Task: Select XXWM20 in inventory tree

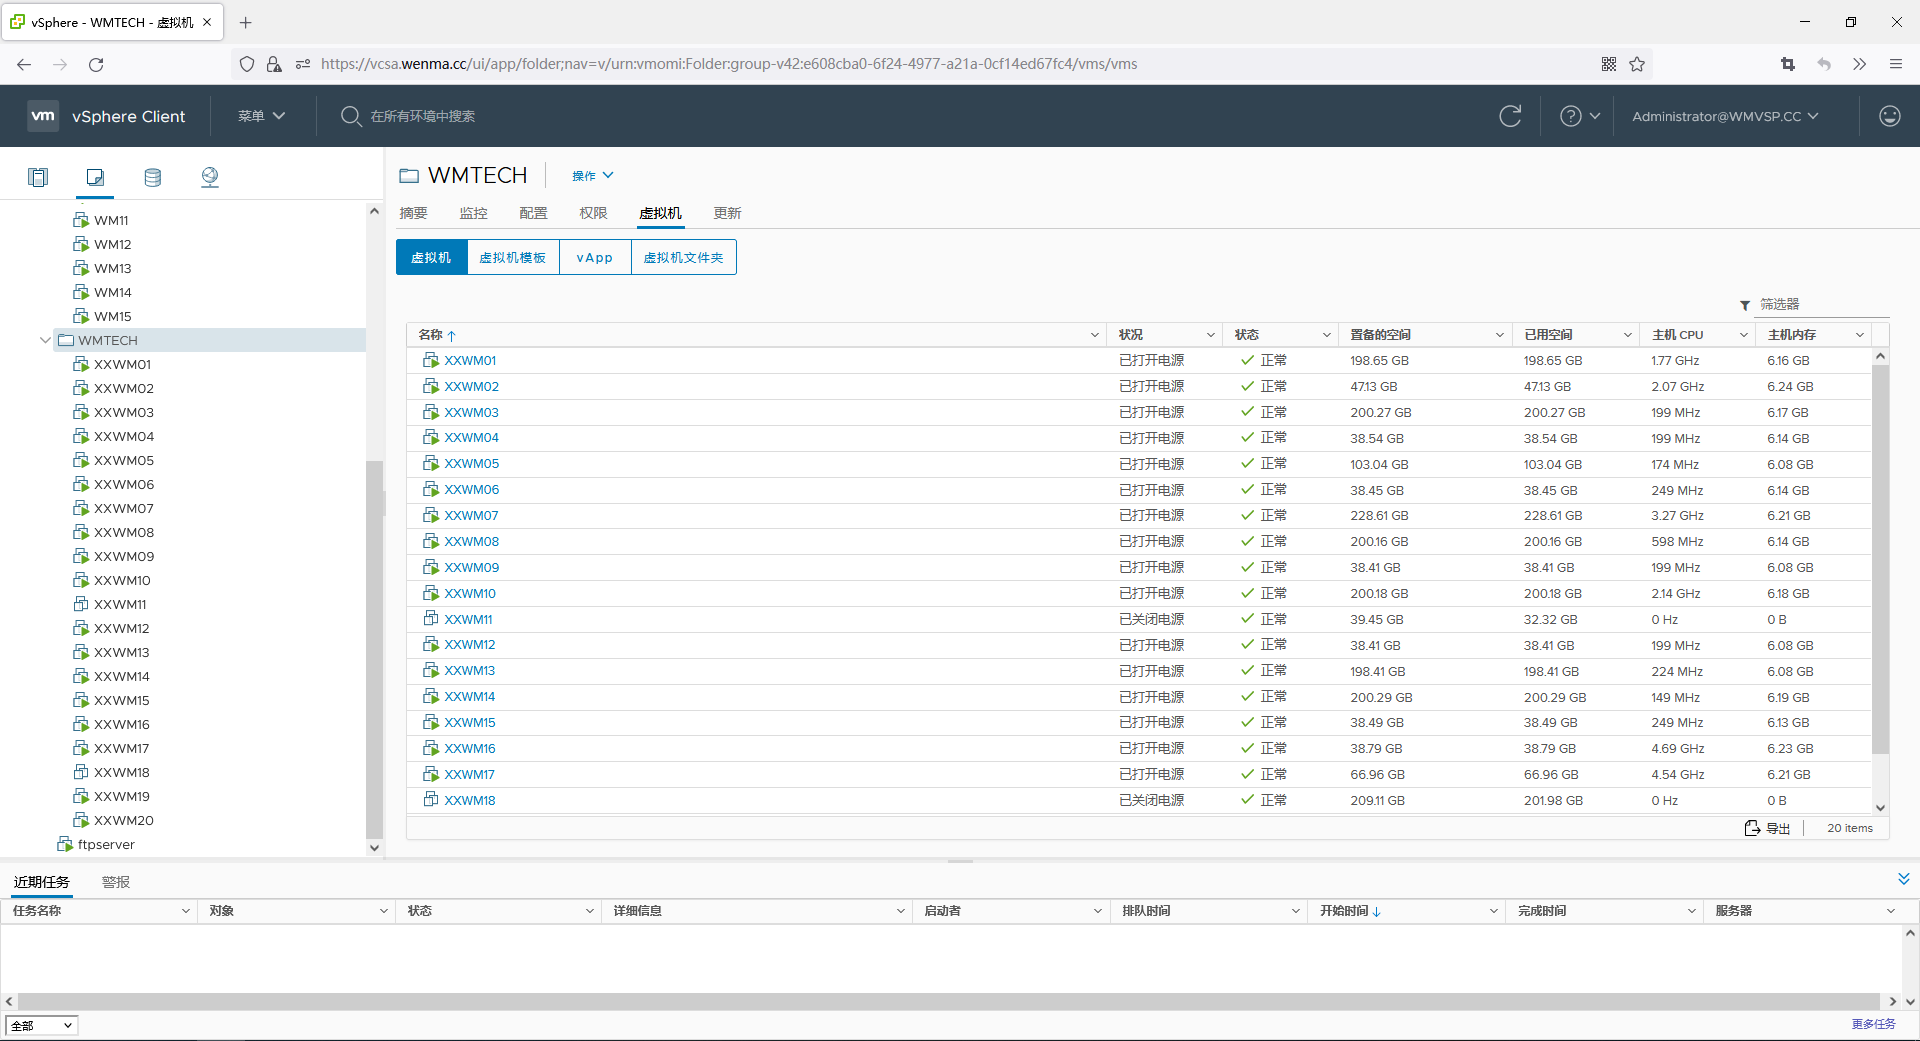Action: pos(124,820)
